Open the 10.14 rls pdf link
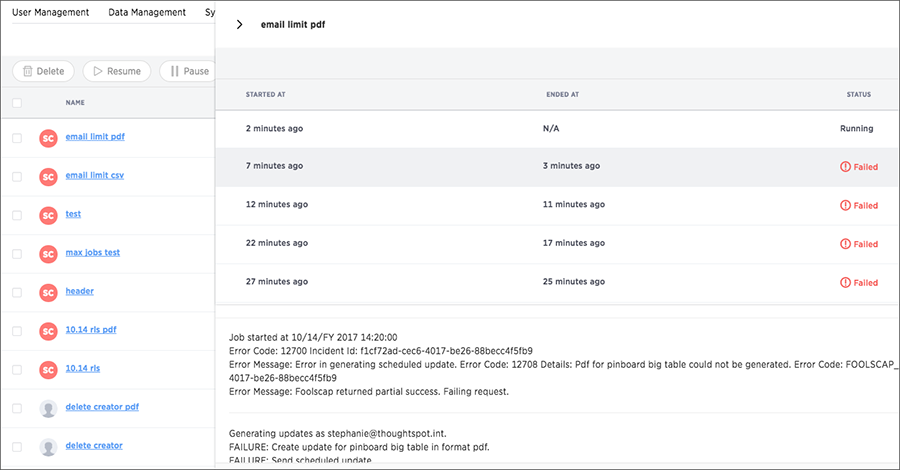Image resolution: width=900 pixels, height=470 pixels. 91,329
